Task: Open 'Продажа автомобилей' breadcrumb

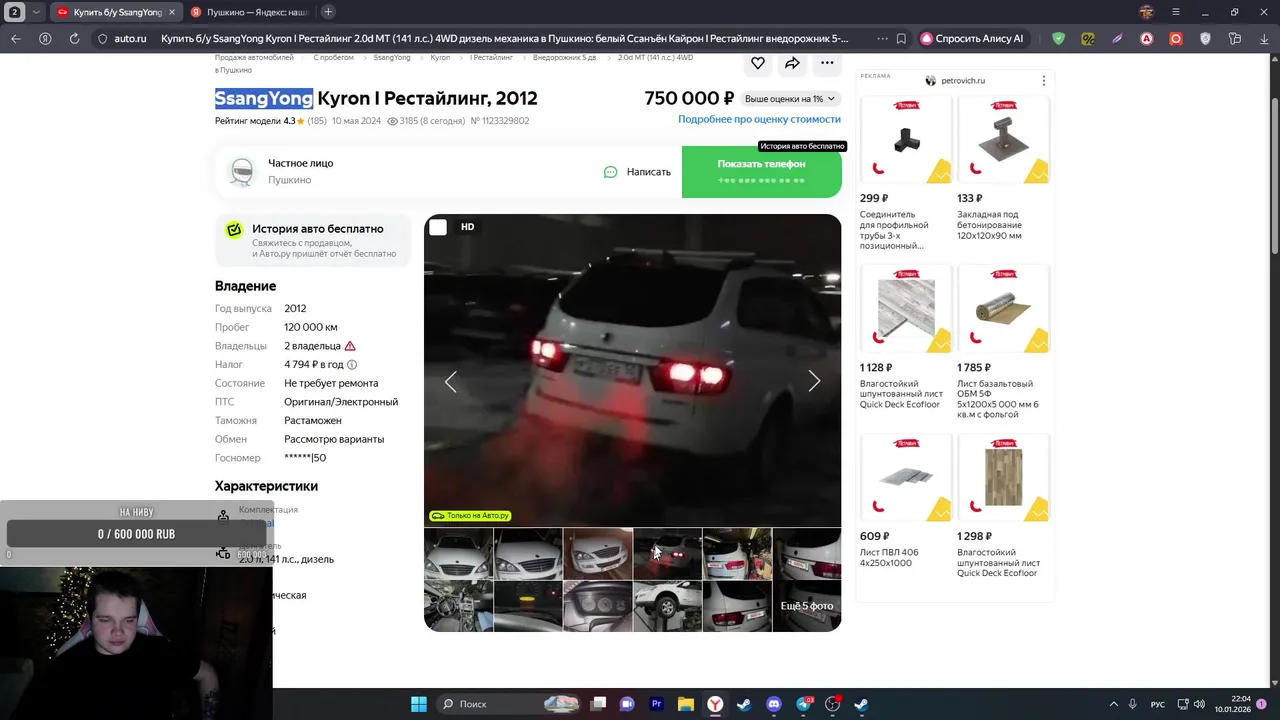Action: point(254,58)
